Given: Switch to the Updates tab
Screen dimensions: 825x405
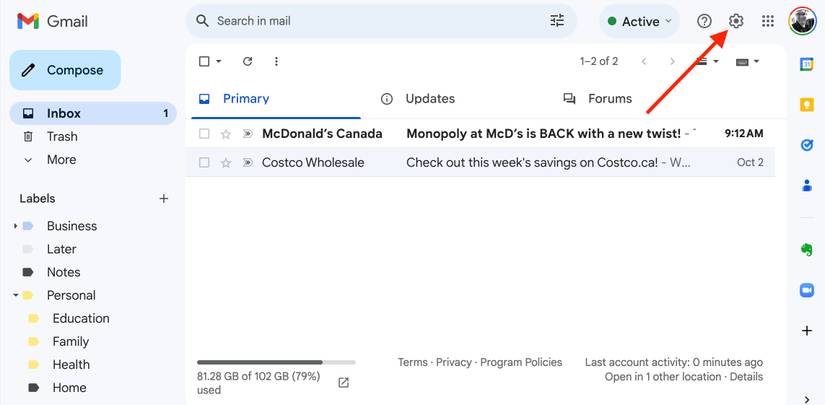Looking at the screenshot, I should [x=429, y=99].
